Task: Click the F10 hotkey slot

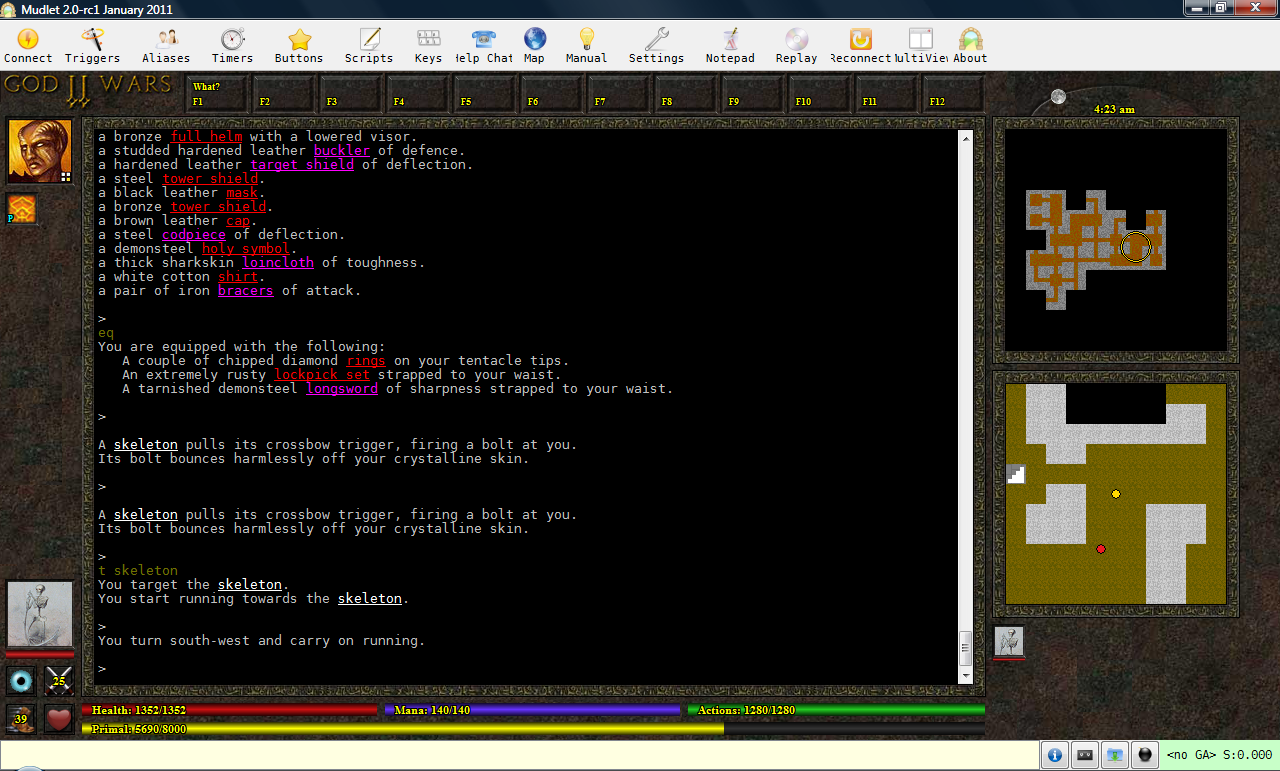Action: click(x=821, y=94)
